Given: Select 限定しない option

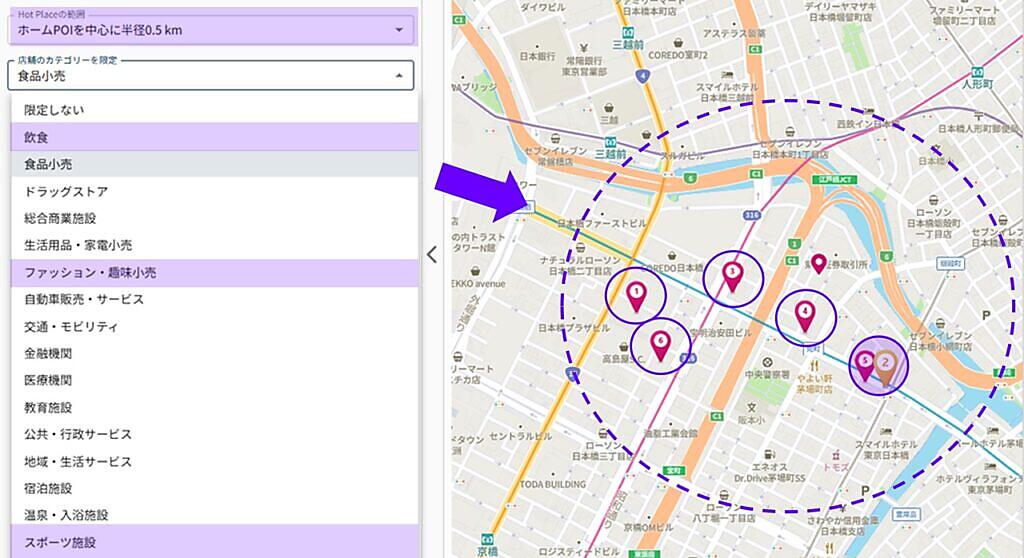Looking at the screenshot, I should click(x=54, y=109).
